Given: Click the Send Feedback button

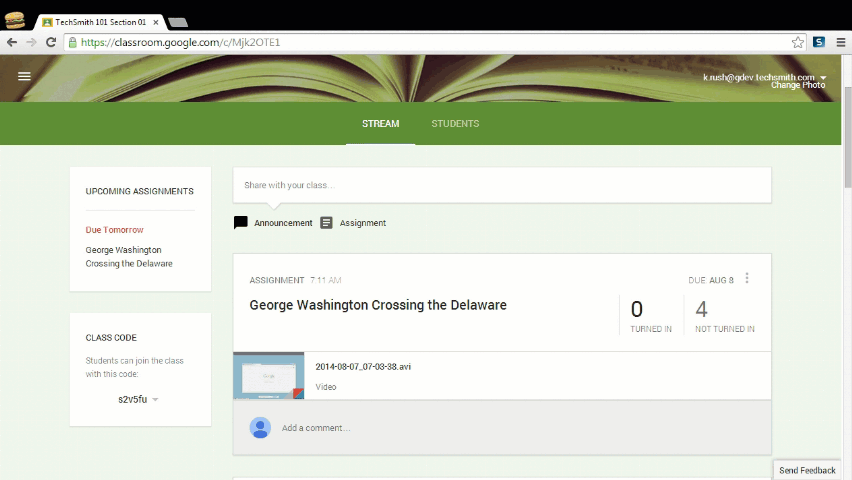Looking at the screenshot, I should pos(806,470).
